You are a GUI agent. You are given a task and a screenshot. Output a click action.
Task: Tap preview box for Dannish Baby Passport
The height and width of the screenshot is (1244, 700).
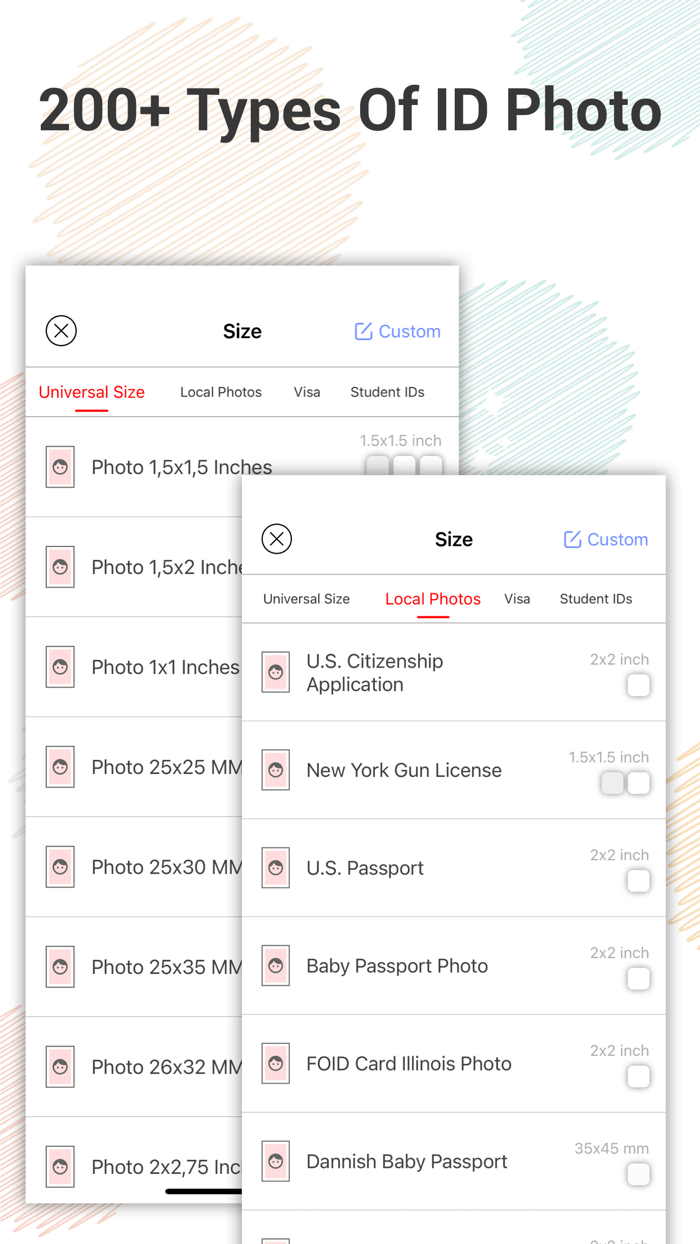(x=638, y=1175)
